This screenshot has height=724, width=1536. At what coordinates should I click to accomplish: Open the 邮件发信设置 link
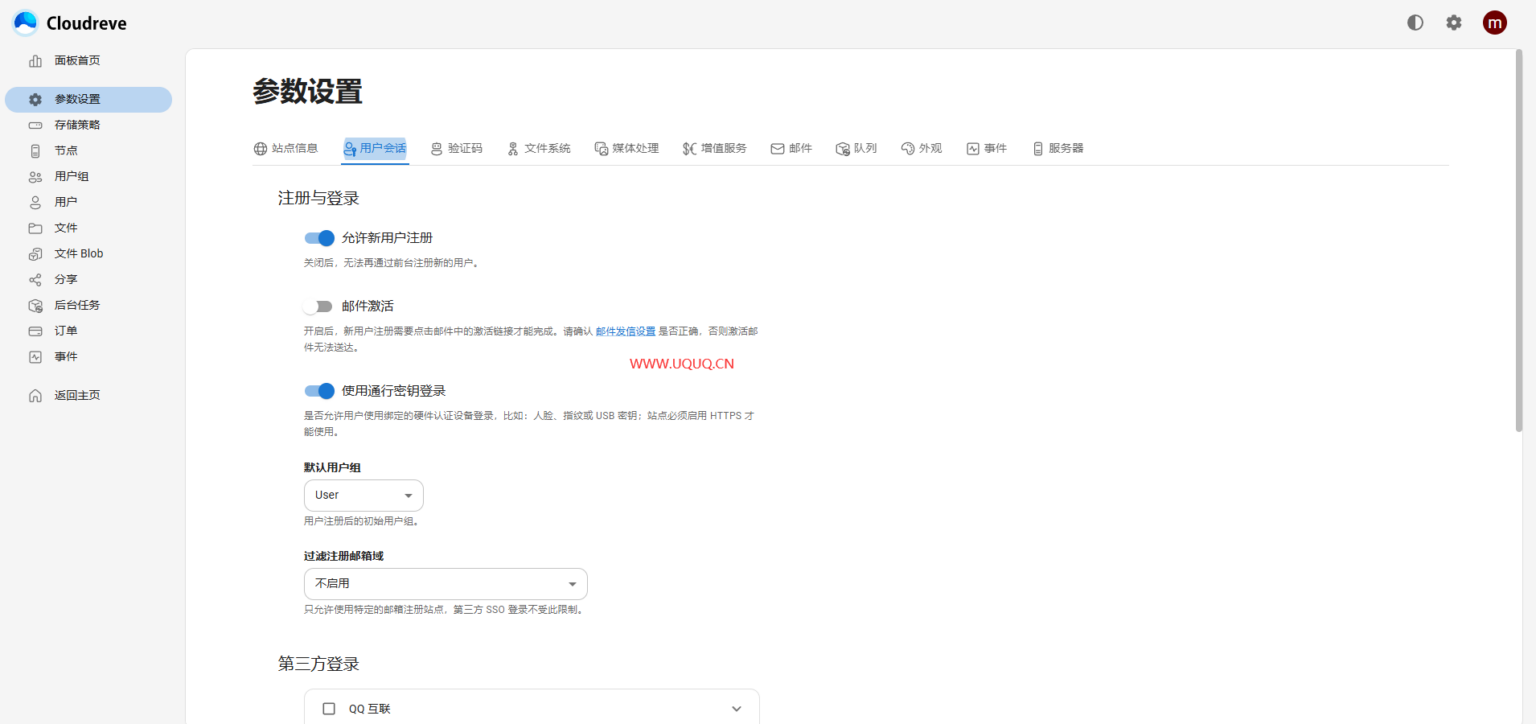coord(626,331)
